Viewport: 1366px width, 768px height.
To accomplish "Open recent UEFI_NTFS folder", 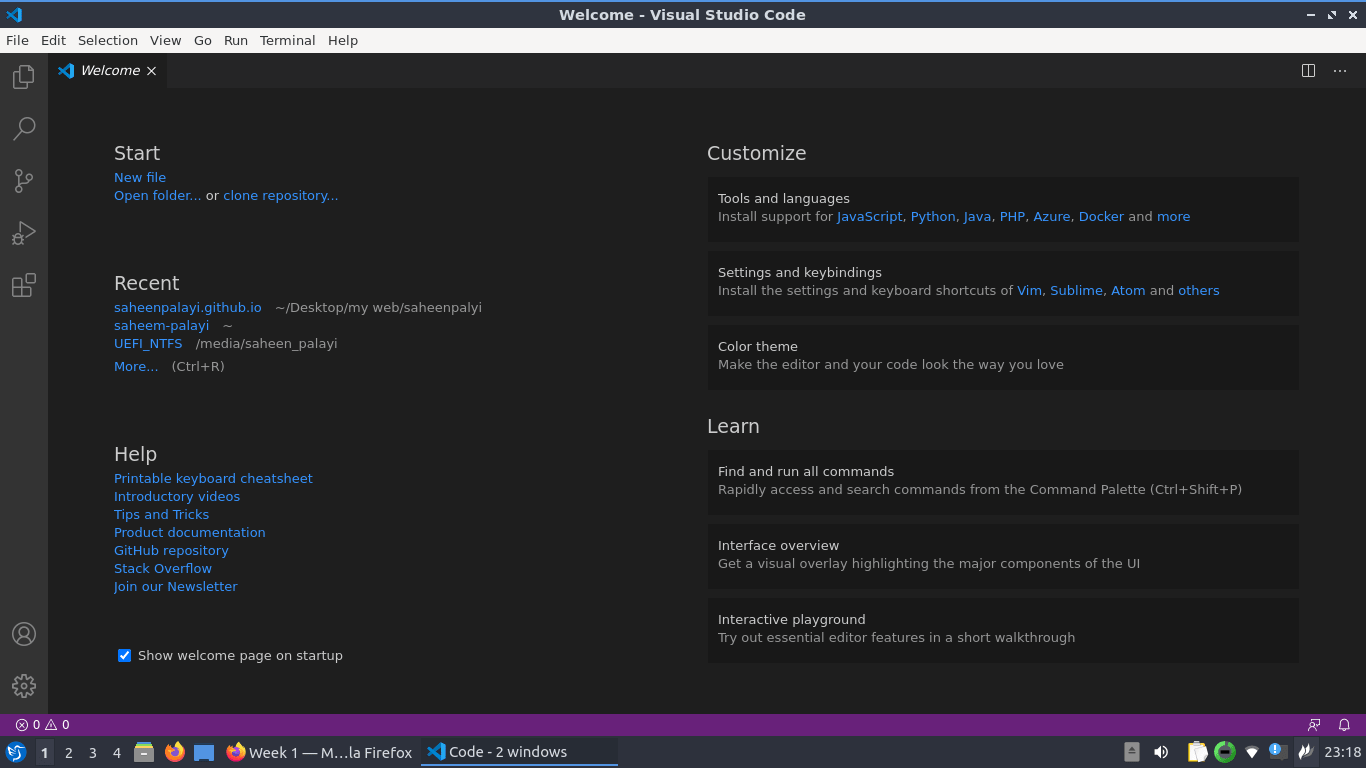I will pos(148,344).
